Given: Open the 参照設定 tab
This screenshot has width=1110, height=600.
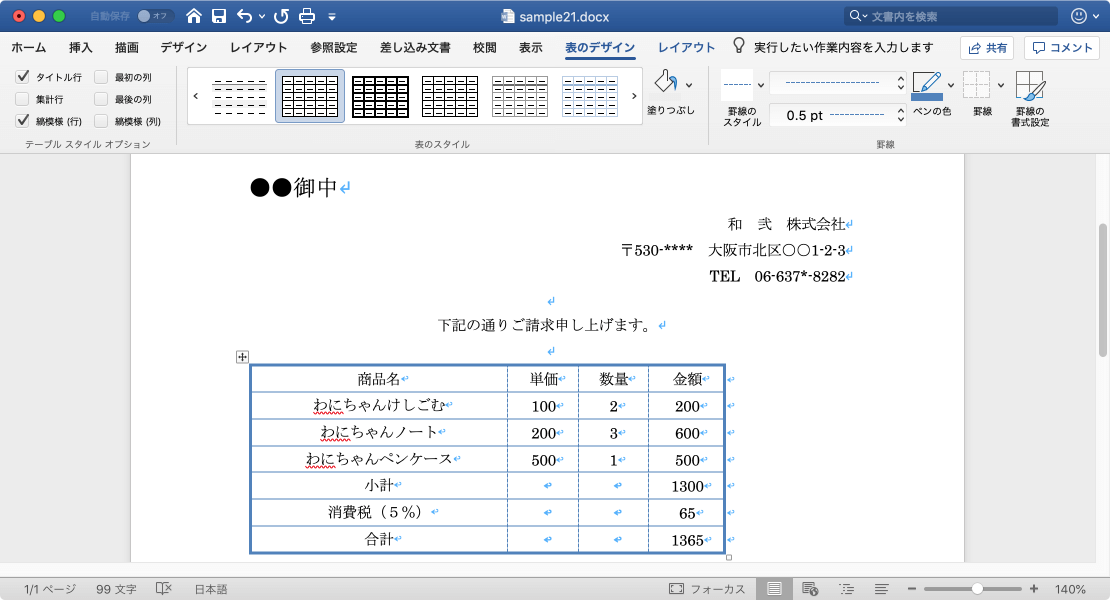Looking at the screenshot, I should click(333, 47).
